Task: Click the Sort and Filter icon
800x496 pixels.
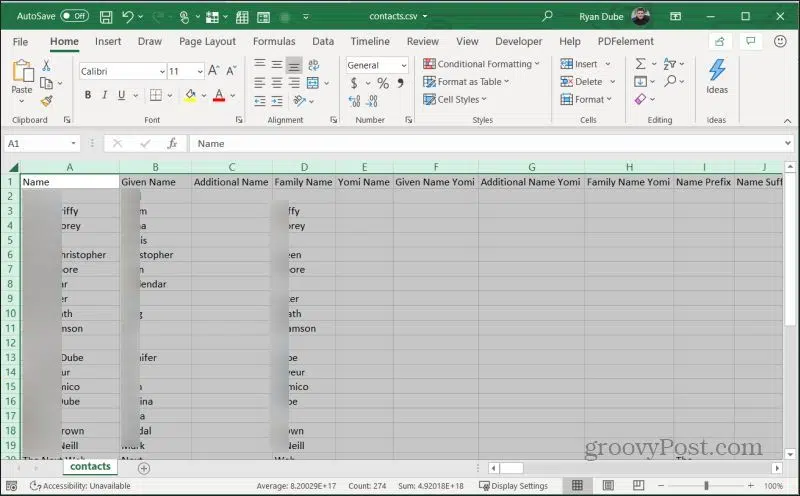Action: click(x=669, y=64)
